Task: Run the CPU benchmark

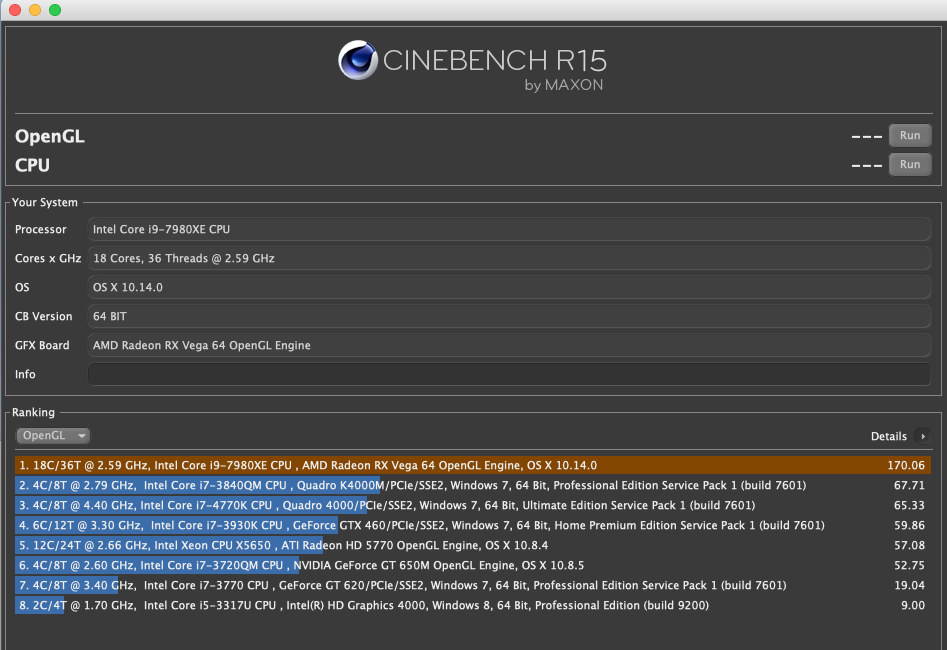Action: 910,164
